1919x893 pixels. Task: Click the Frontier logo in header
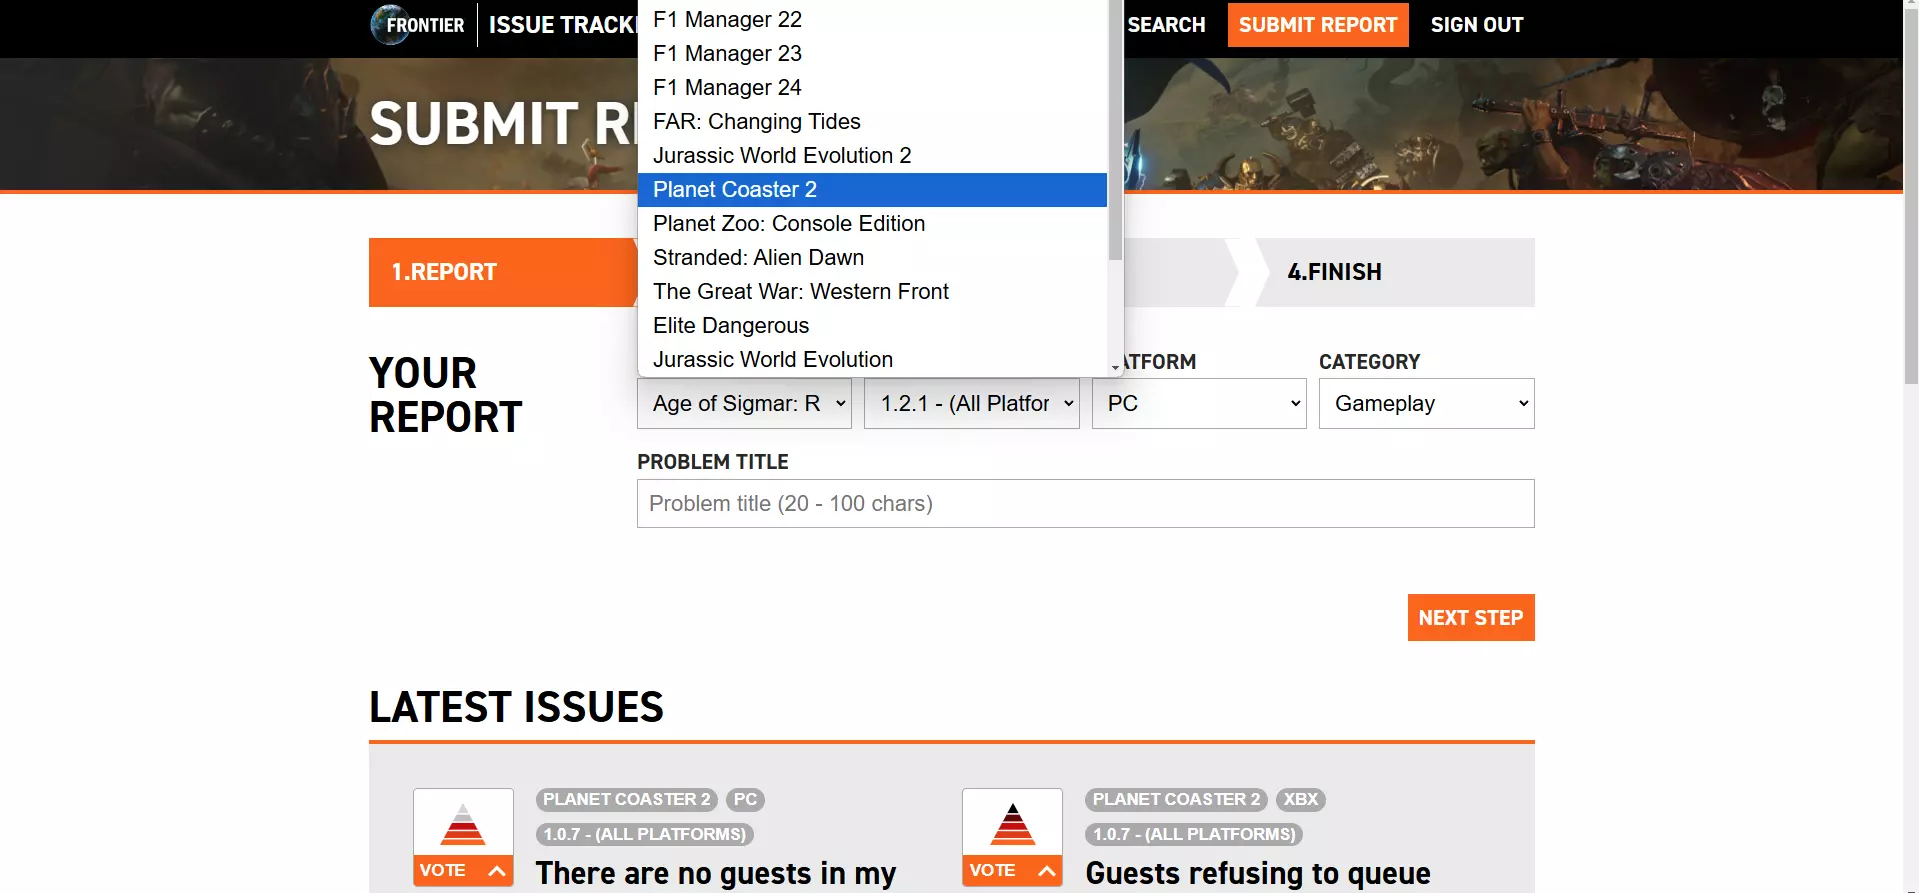point(417,25)
